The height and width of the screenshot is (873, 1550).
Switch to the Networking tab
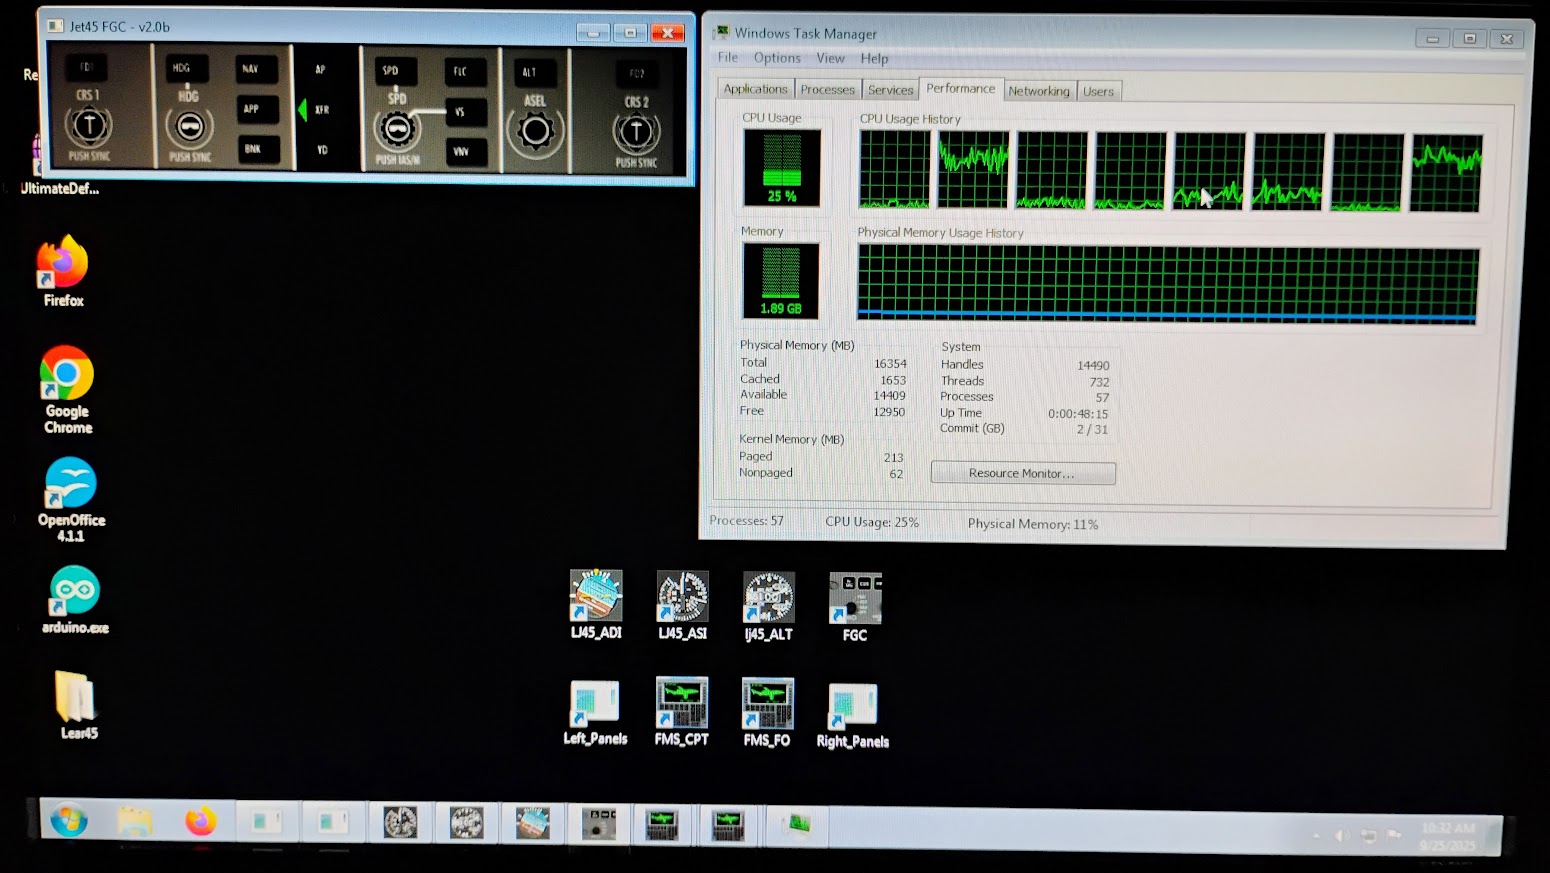point(1038,91)
